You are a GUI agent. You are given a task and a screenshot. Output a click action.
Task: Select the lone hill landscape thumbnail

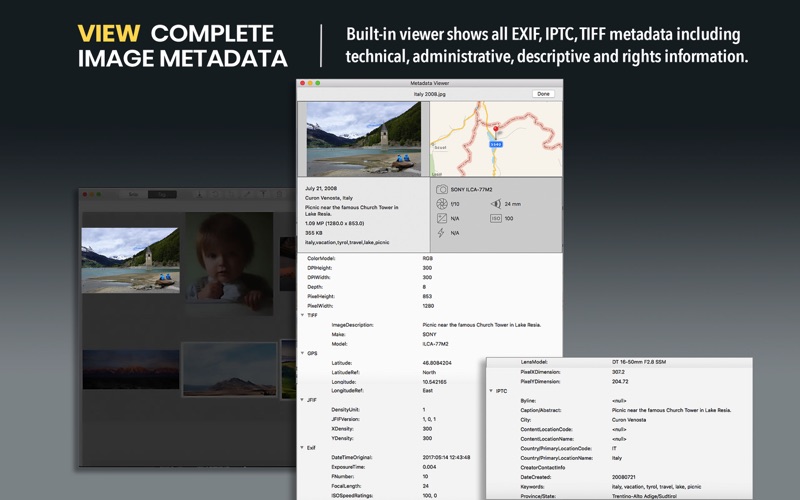230,369
